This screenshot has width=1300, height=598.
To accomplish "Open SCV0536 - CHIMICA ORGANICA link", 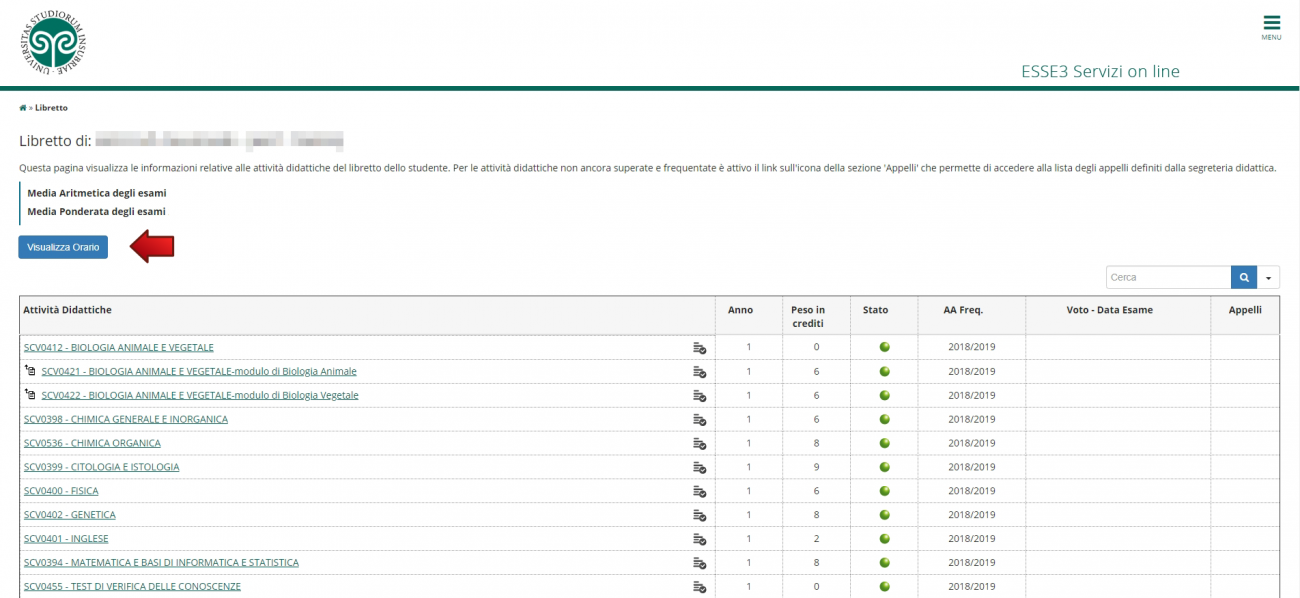I will click(92, 444).
